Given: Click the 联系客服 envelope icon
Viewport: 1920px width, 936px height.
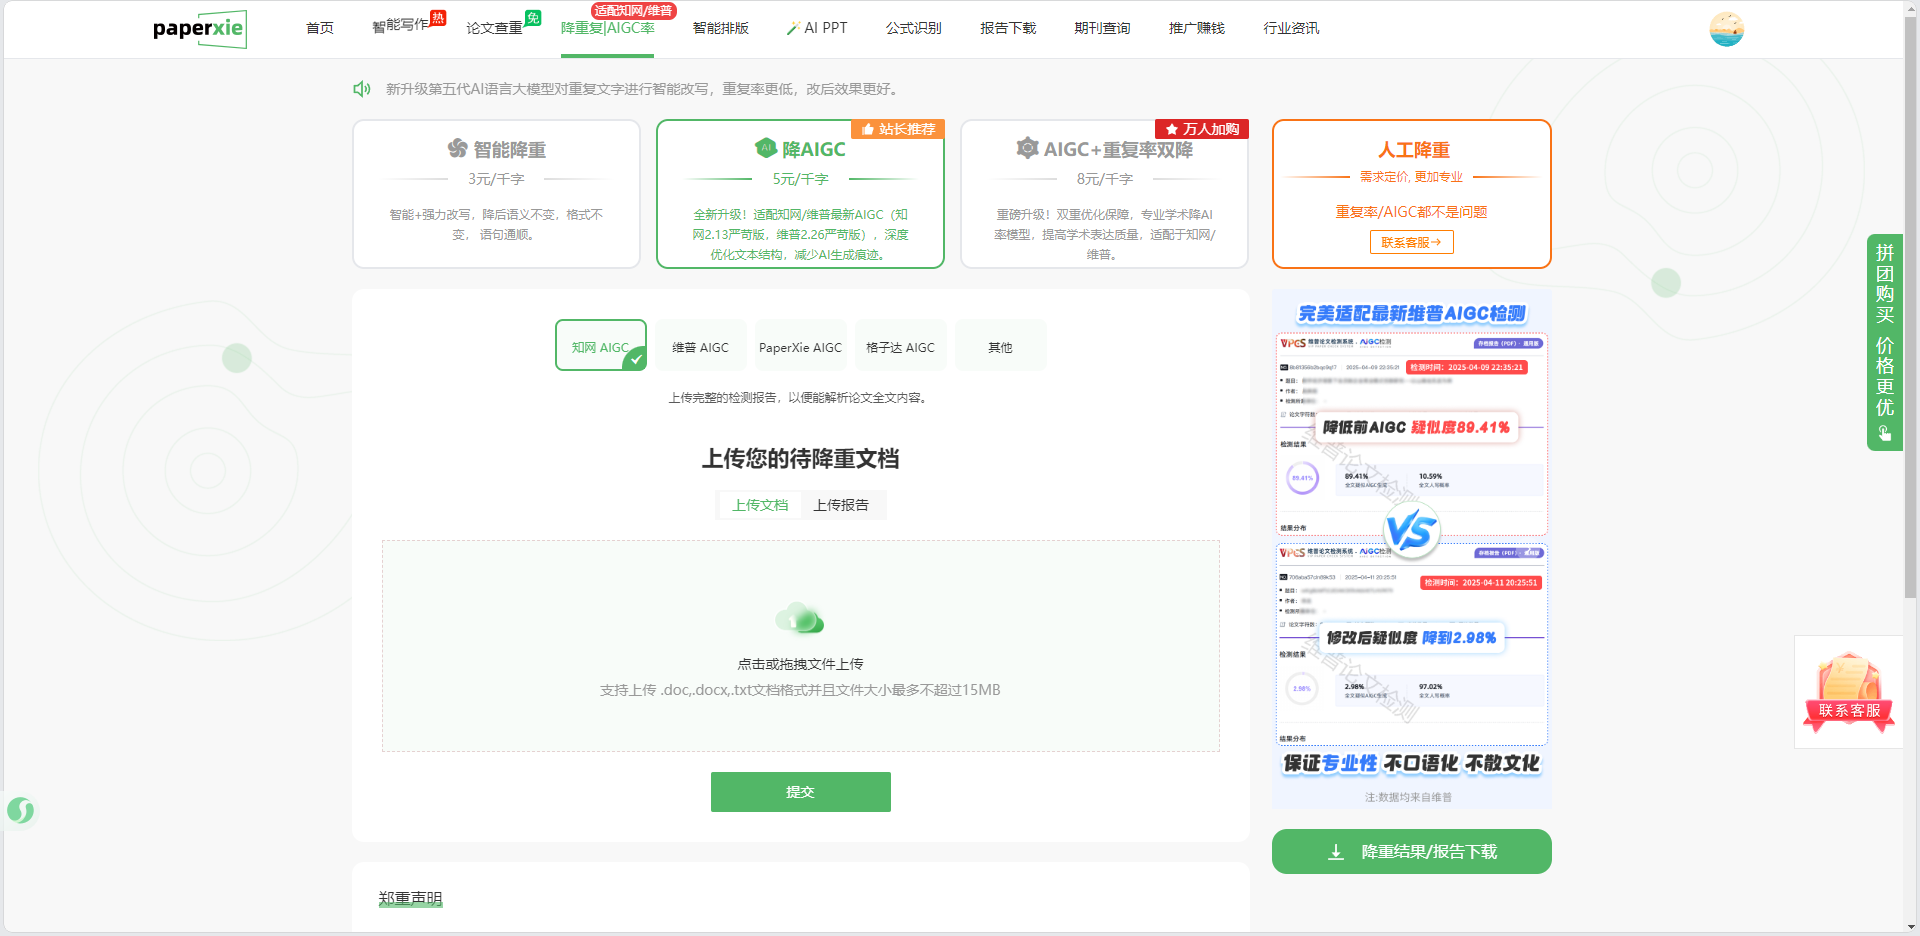Looking at the screenshot, I should click(x=1849, y=691).
